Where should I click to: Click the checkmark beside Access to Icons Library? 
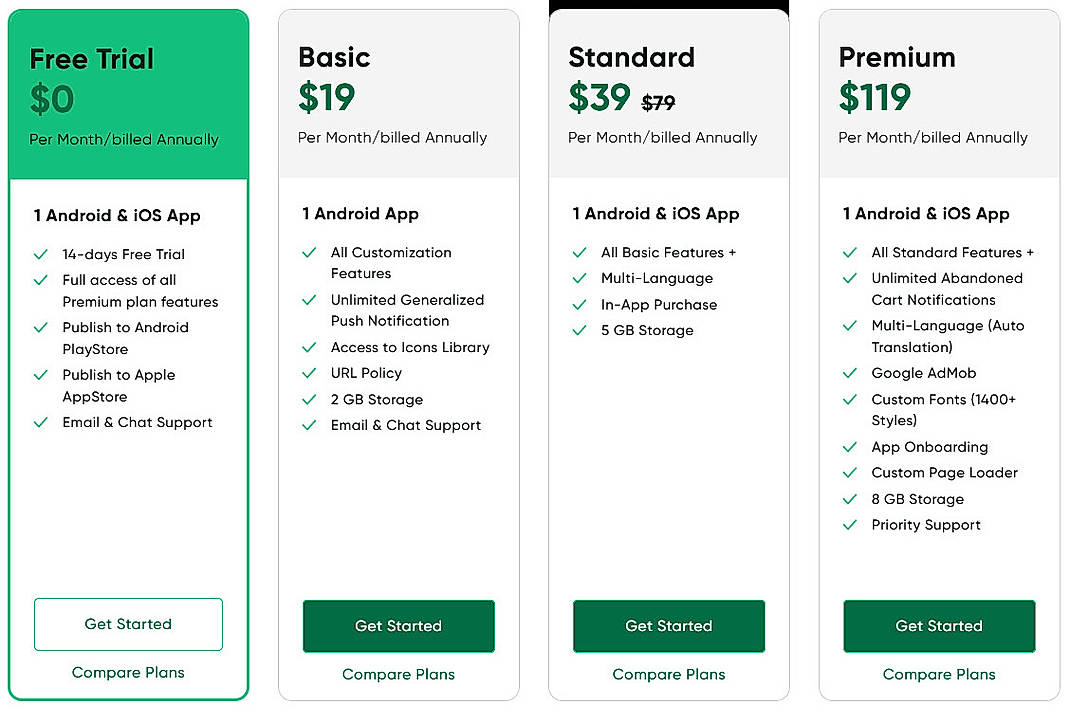(309, 348)
